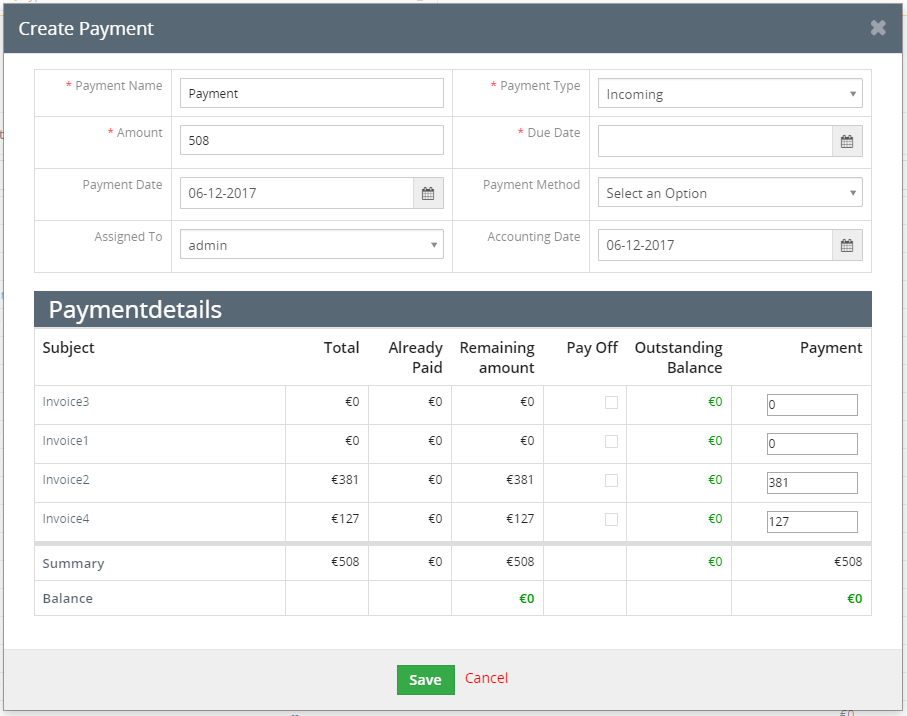907x716 pixels.
Task: Open the Payment Method dropdown
Action: 729,193
